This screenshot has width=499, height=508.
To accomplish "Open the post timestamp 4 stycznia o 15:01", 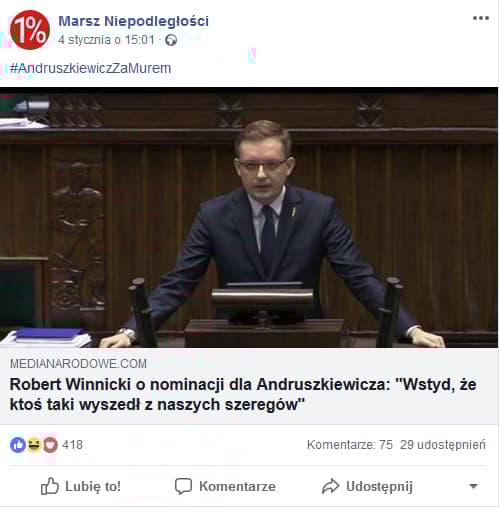I will (106, 40).
